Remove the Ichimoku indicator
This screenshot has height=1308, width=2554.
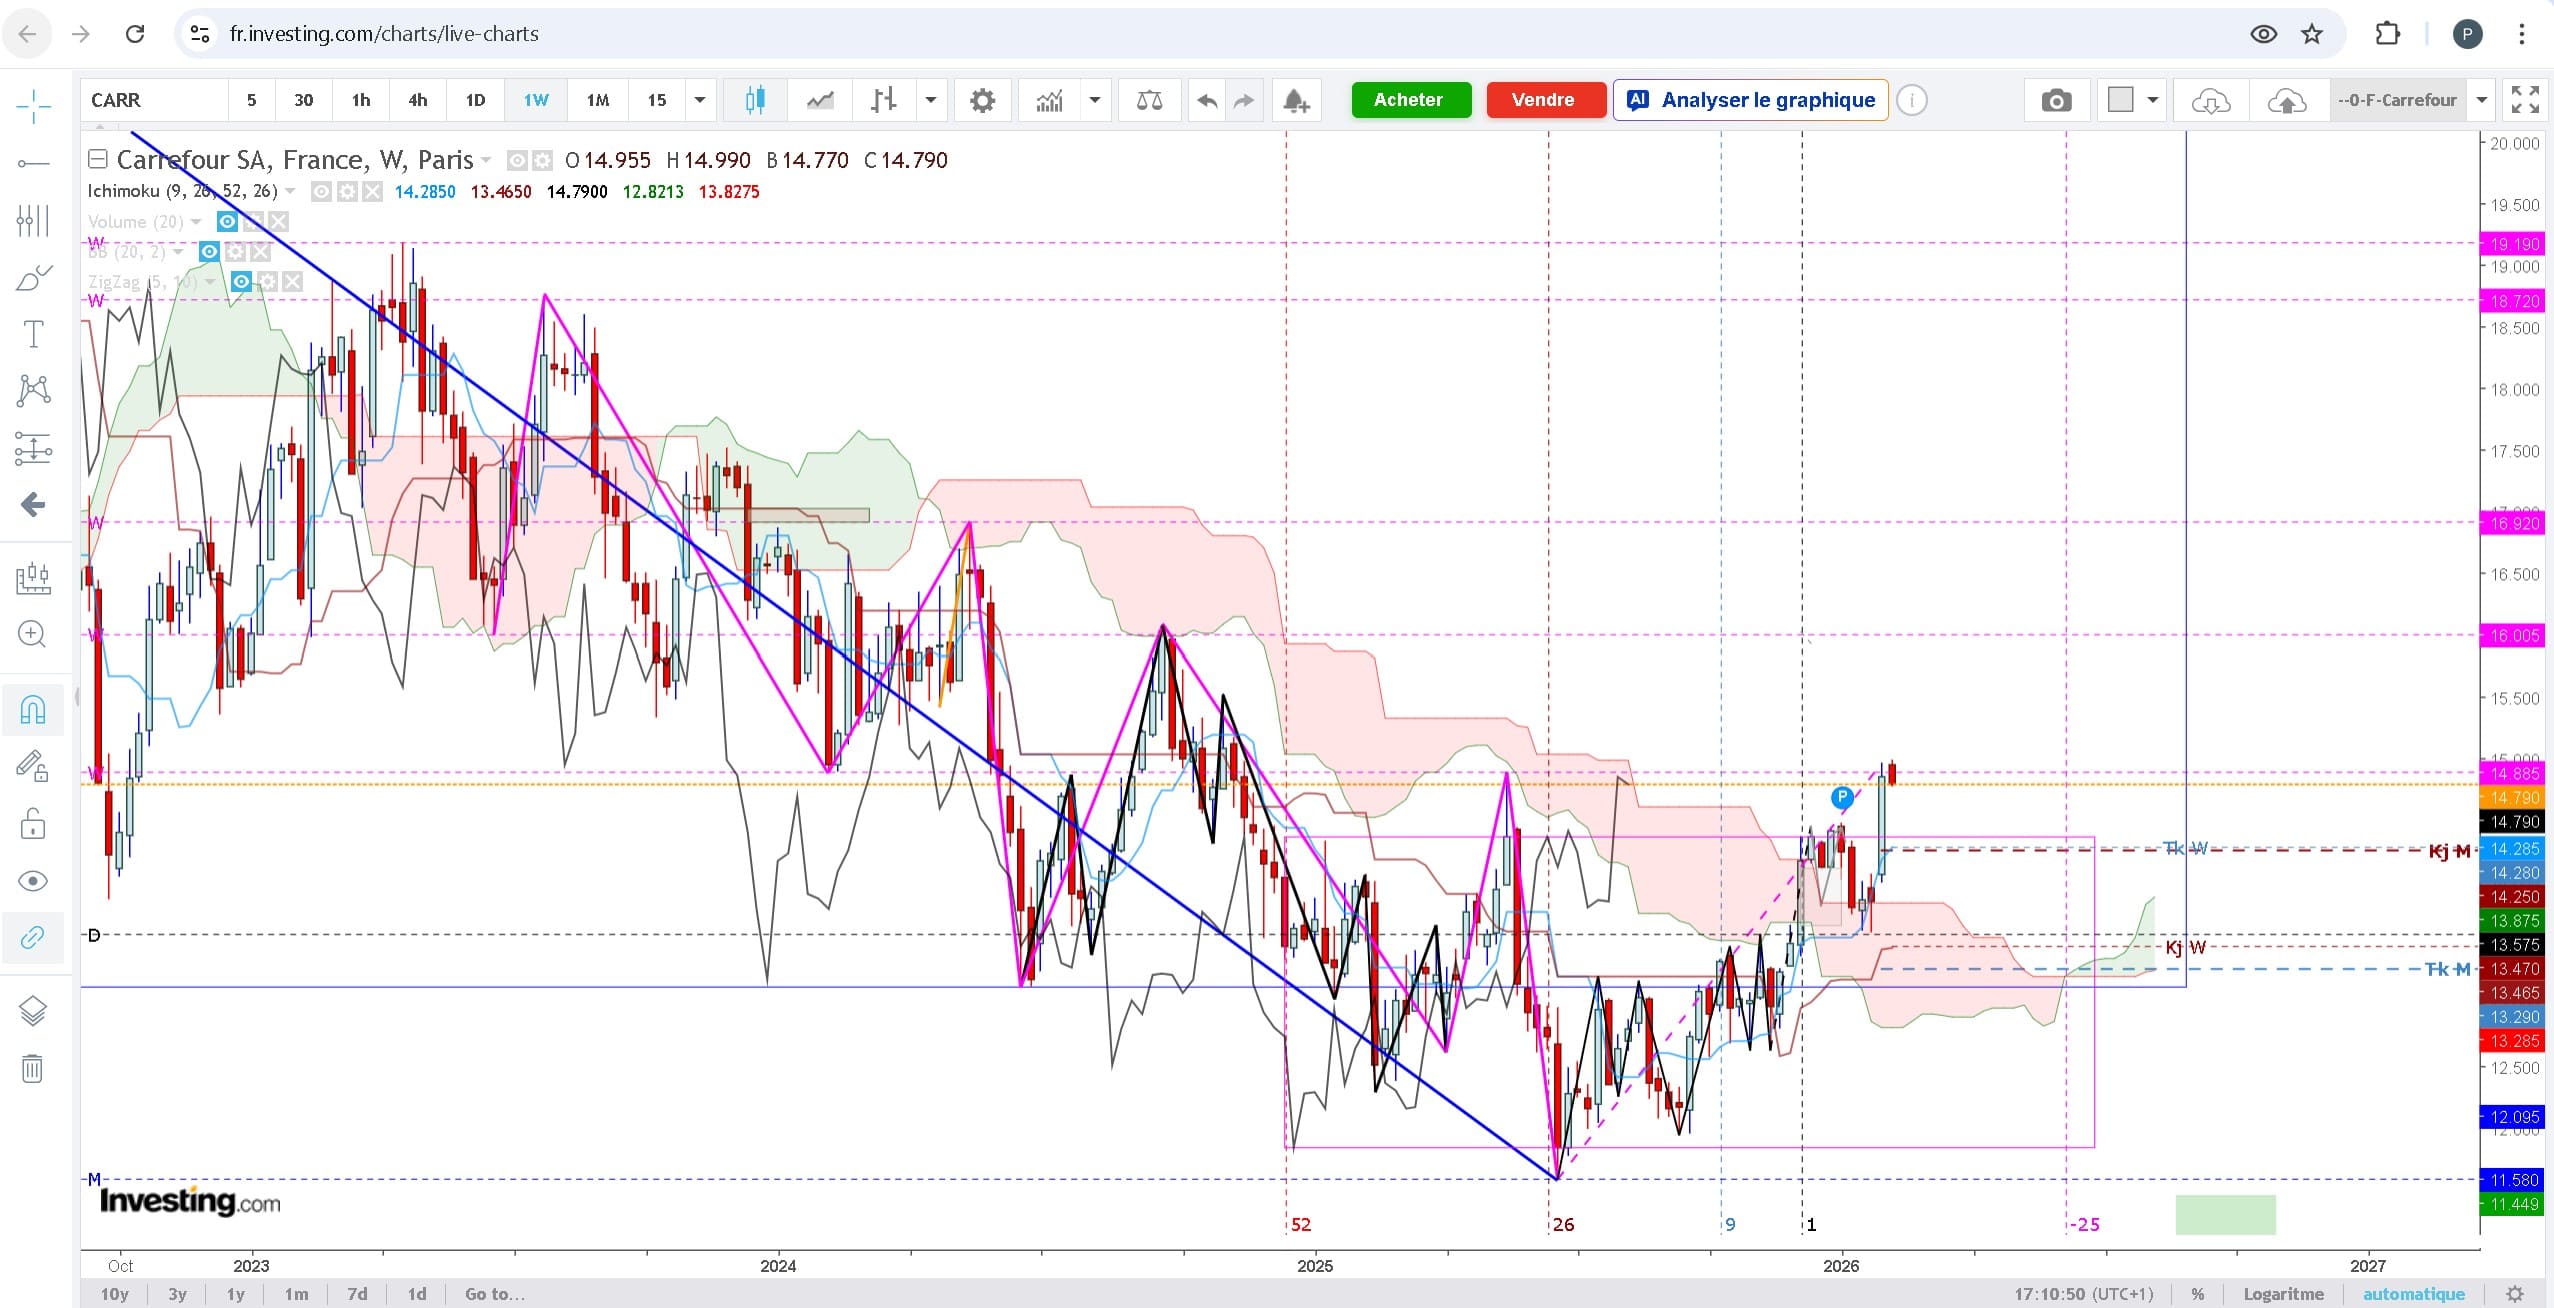(x=372, y=191)
